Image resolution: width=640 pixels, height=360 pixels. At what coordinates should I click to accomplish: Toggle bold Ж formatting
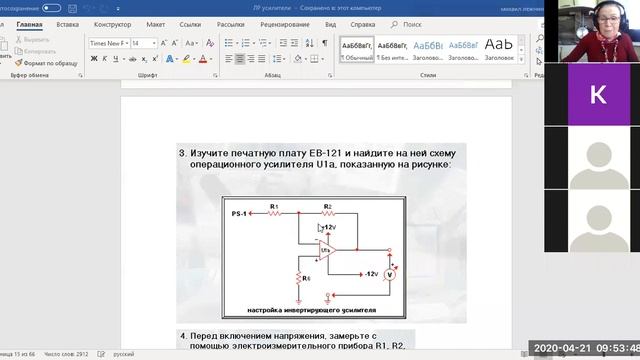tap(94, 59)
